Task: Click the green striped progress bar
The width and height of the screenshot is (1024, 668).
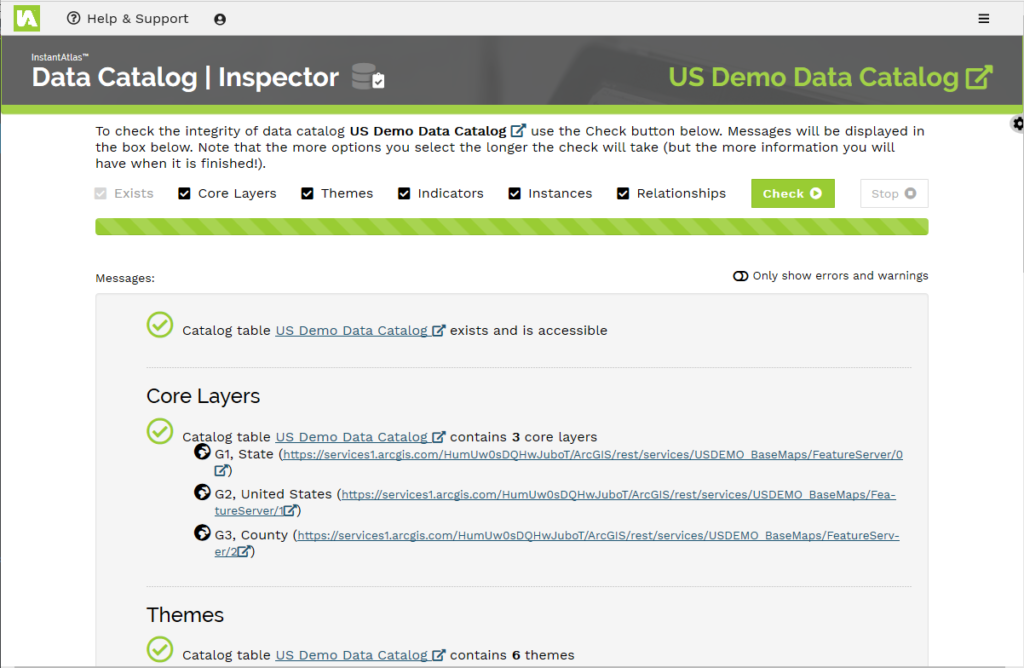Action: [511, 227]
